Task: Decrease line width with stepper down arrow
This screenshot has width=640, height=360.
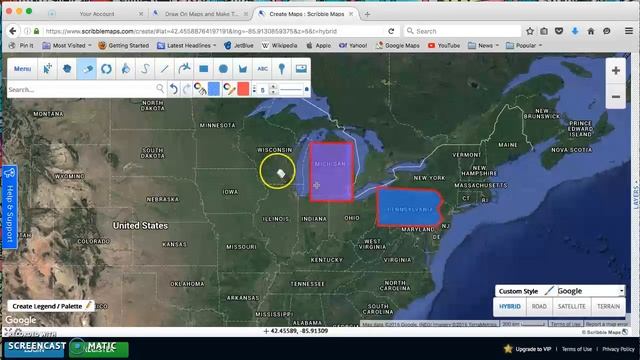Action: (273, 92)
